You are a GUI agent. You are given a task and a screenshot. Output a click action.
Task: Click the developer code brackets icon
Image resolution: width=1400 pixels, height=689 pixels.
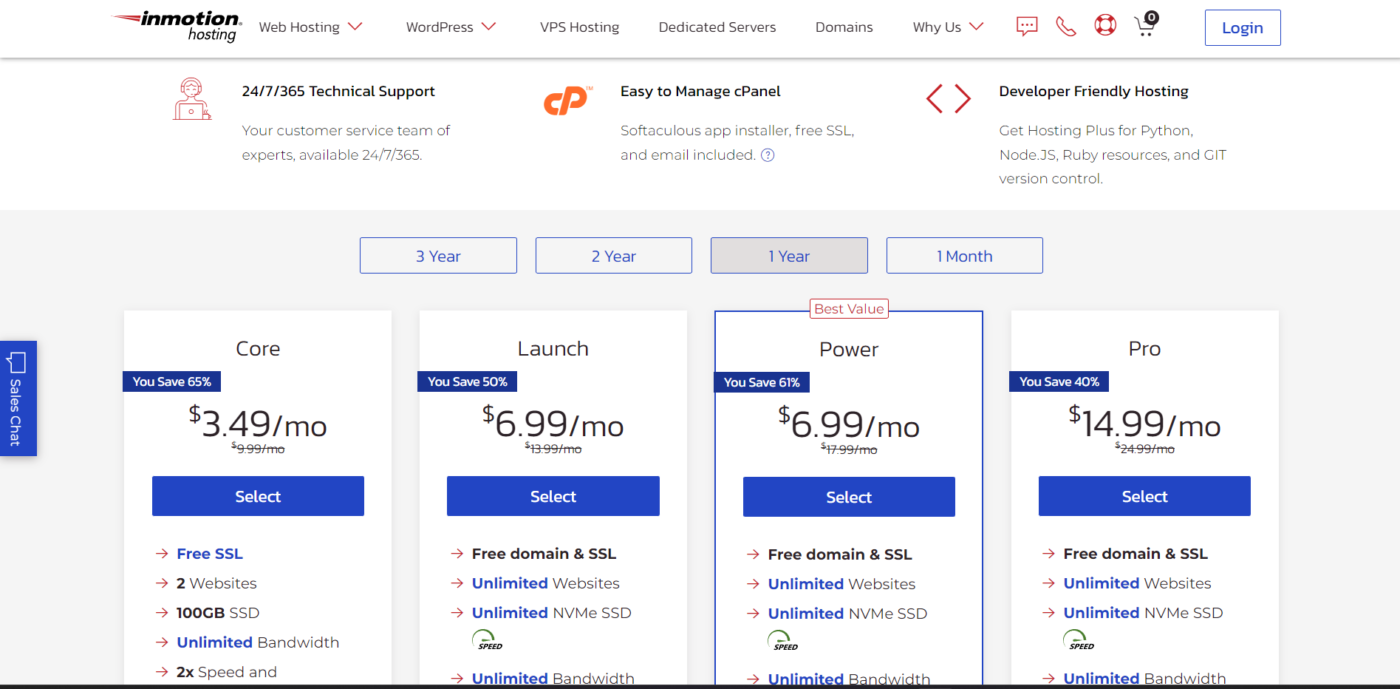click(x=948, y=98)
